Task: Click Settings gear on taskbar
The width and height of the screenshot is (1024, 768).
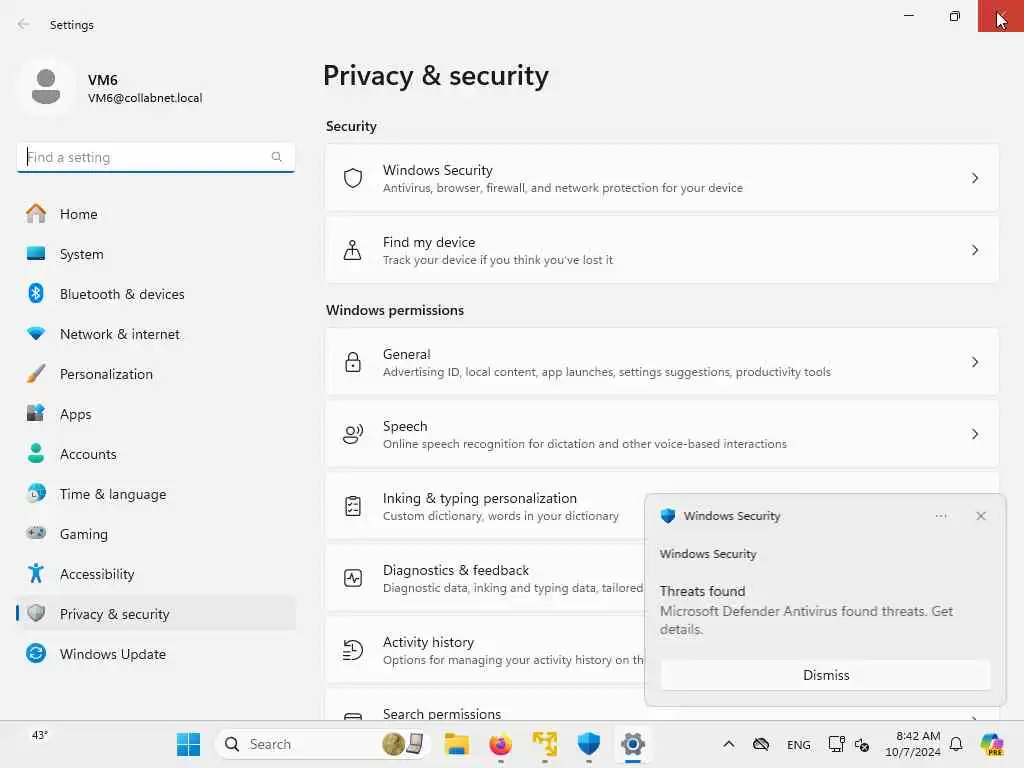Action: point(632,744)
